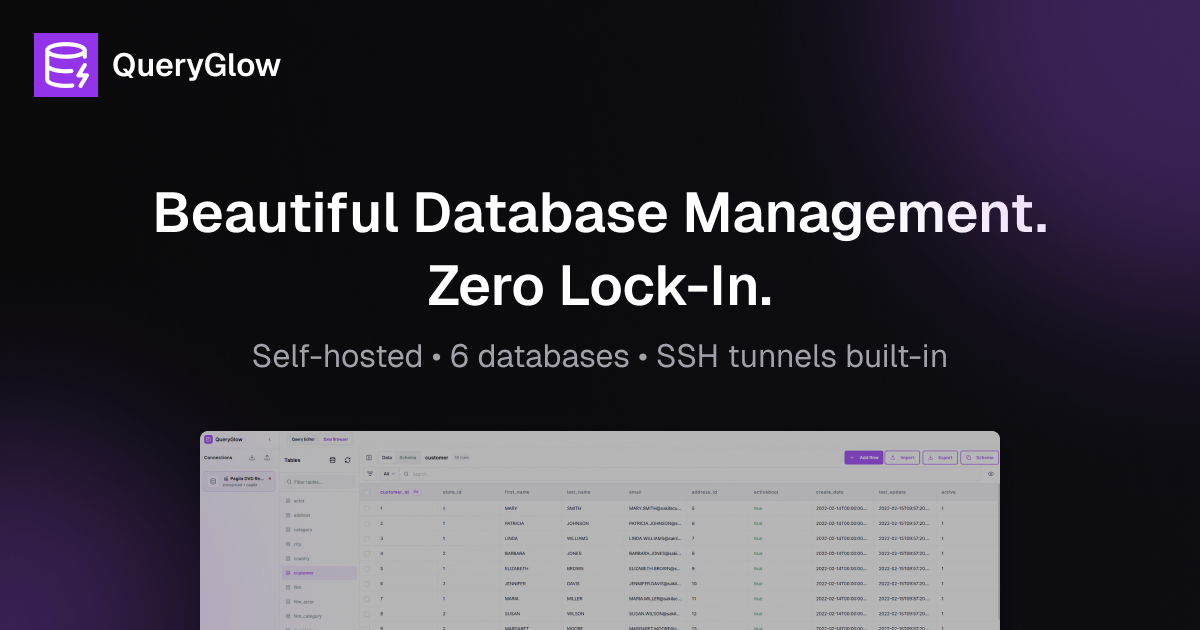Click the download icon beside Connections
This screenshot has height=630, width=1200.
tap(252, 457)
